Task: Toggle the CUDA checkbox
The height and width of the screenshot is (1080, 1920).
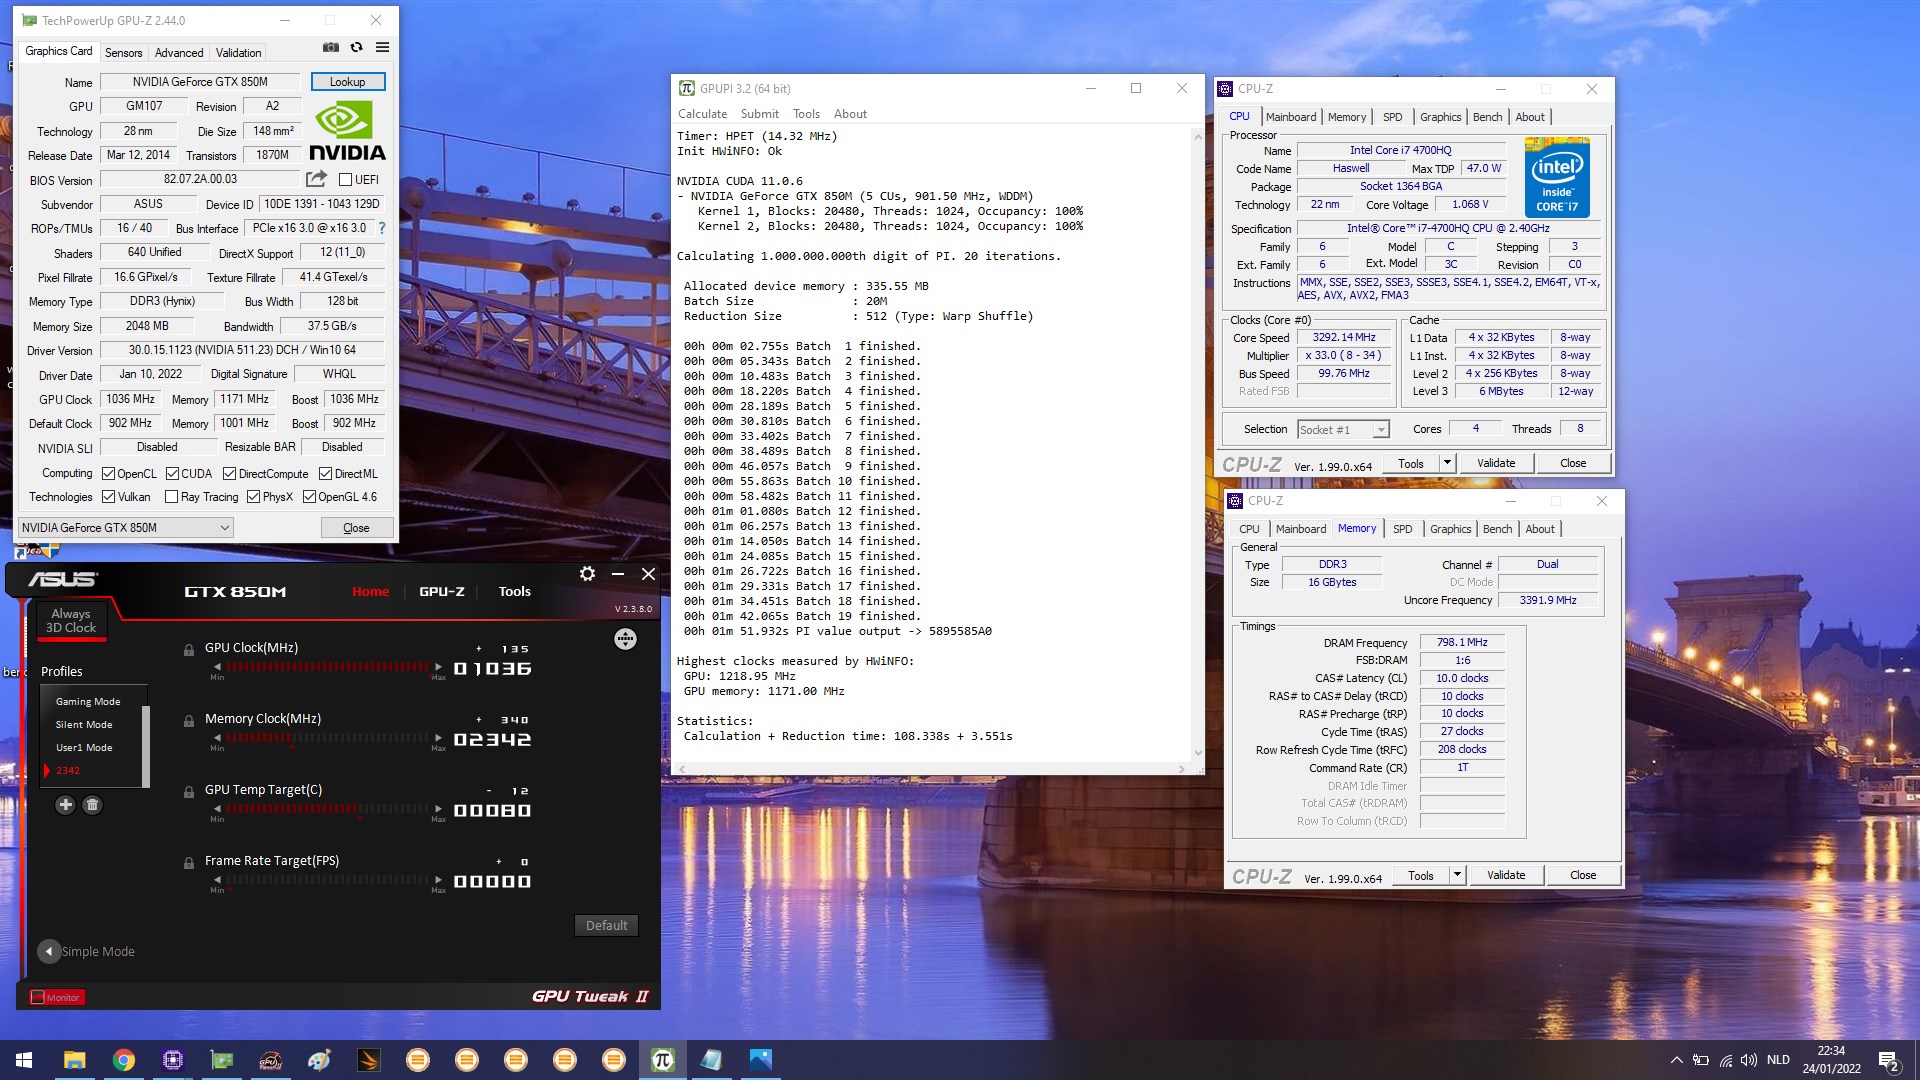Action: click(172, 474)
